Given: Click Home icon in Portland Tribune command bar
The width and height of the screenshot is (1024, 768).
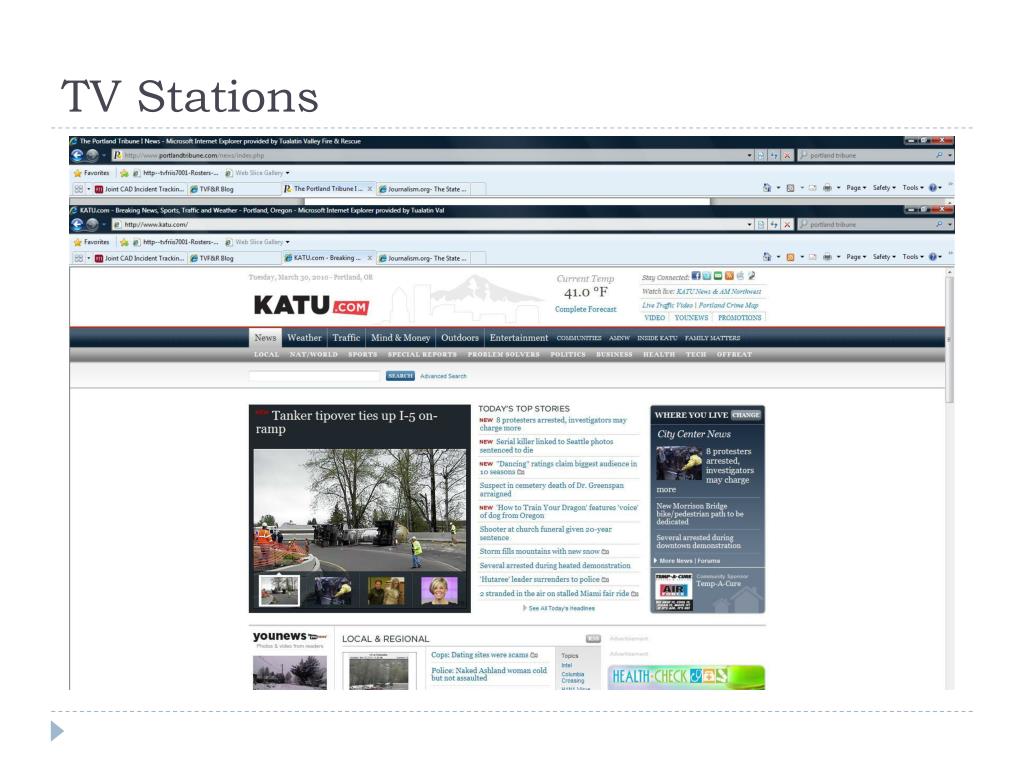Looking at the screenshot, I should pos(767,187).
